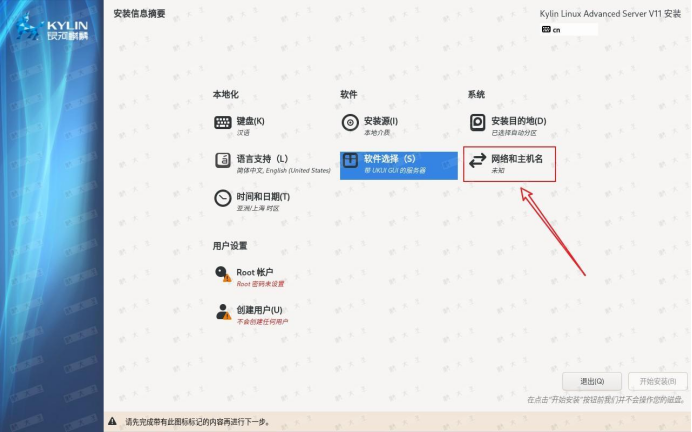692x432 pixels.
Task: Click the hint text below the 开始安装 button
Action: pos(607,400)
